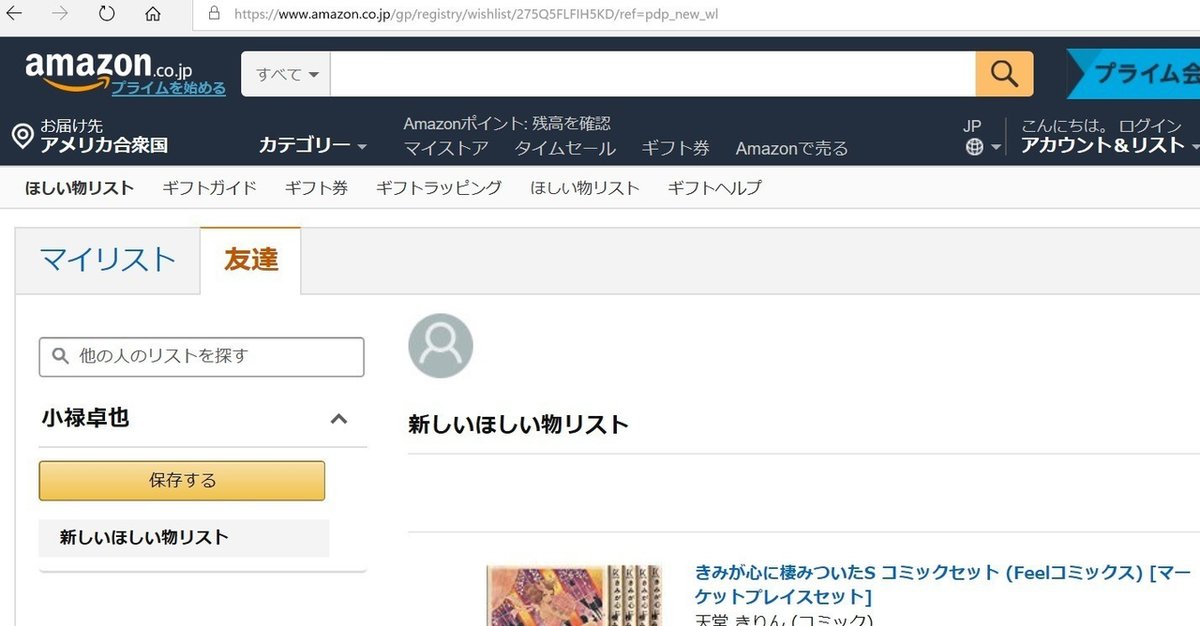The image size is (1200, 626).
Task: Click the profile avatar icon
Action: [x=440, y=346]
